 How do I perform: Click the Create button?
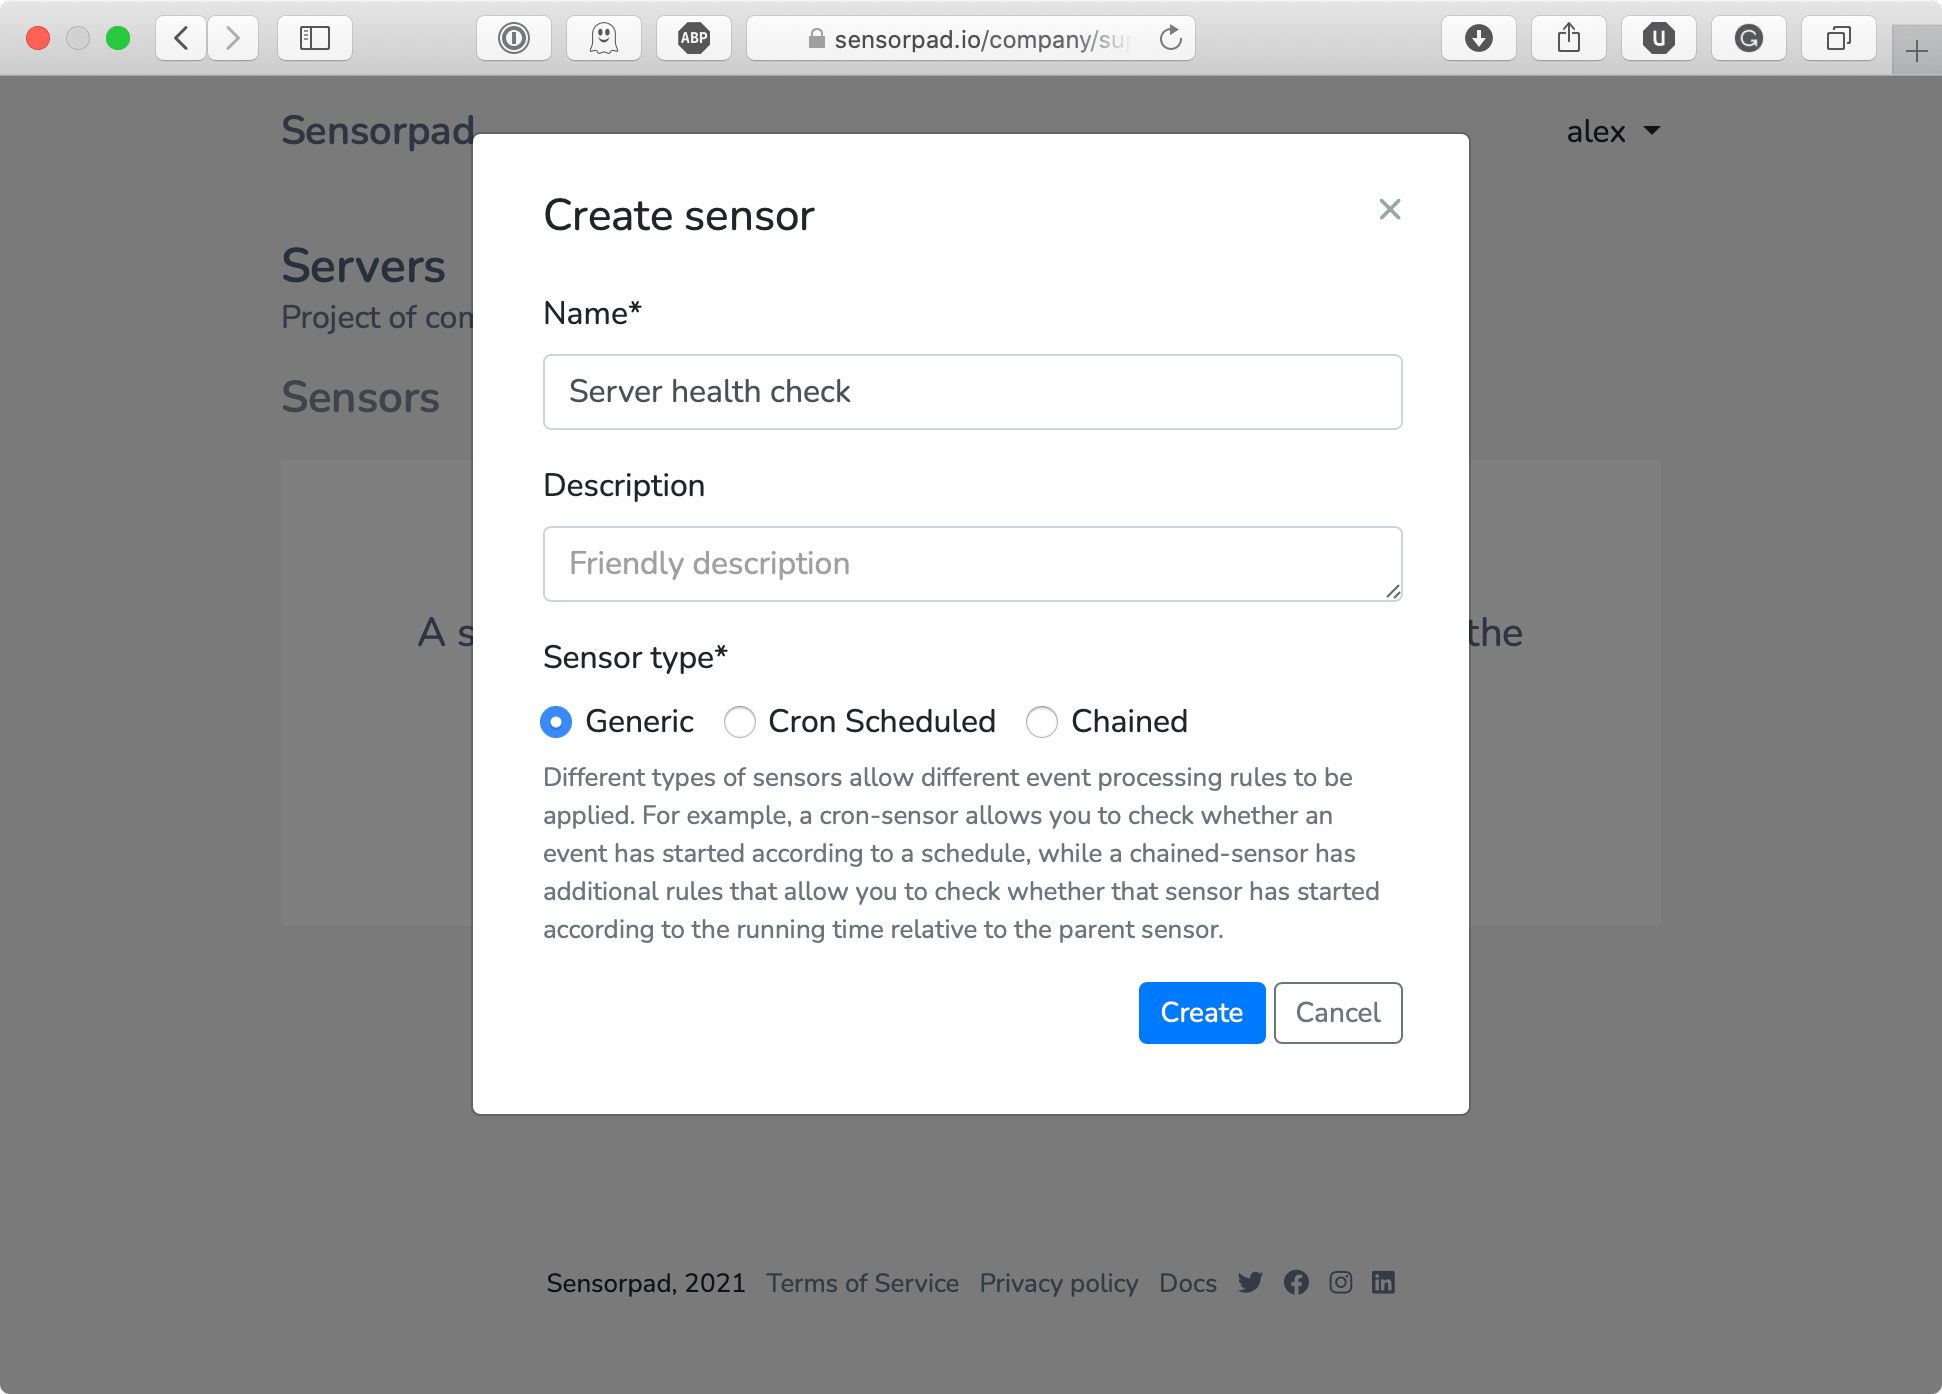(1202, 1011)
